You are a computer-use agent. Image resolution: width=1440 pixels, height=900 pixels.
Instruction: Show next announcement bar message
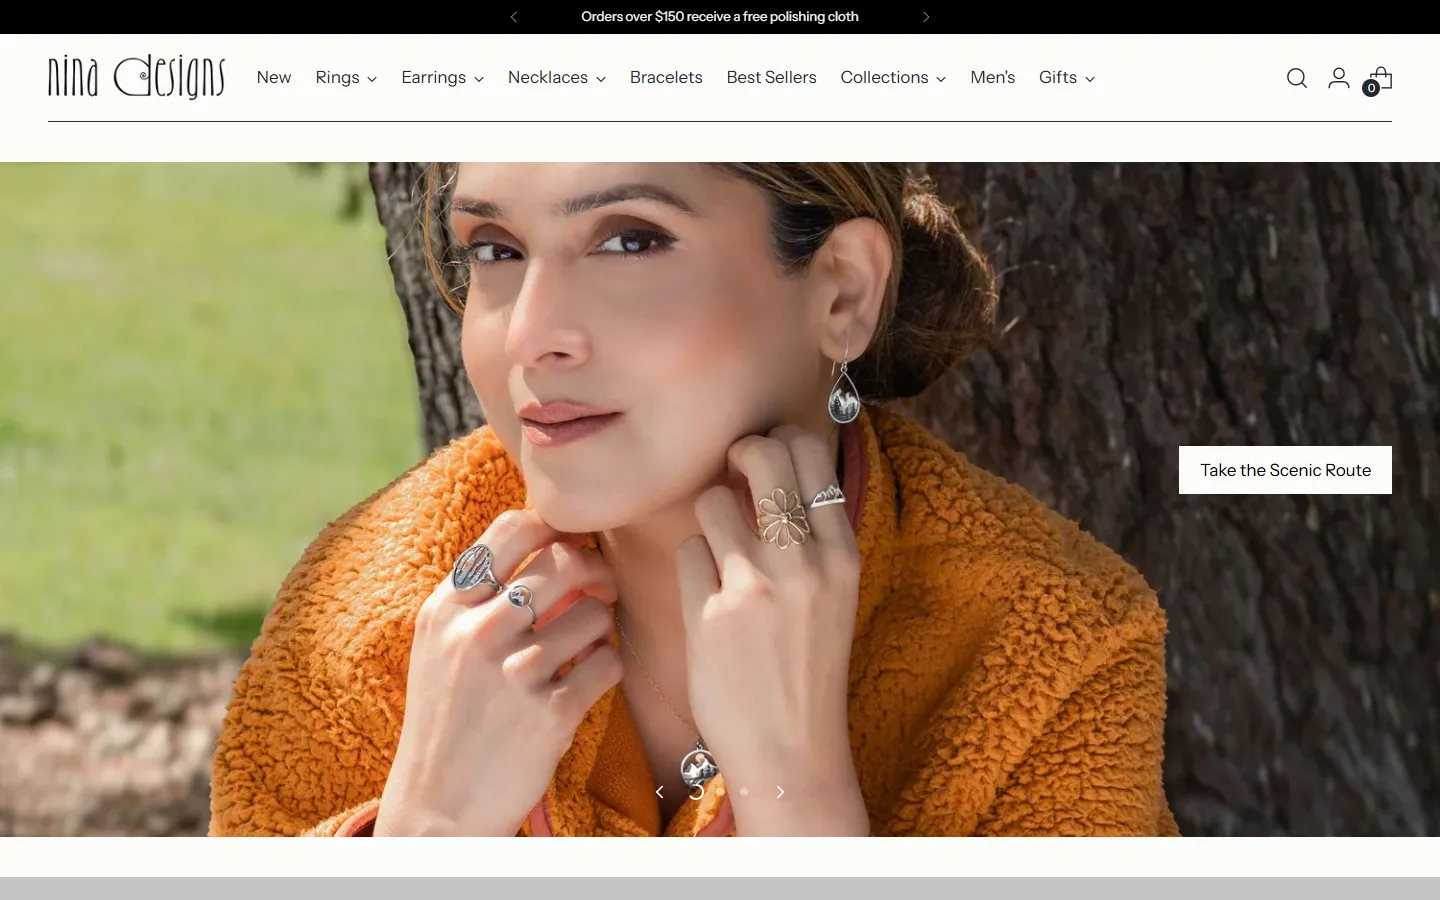click(x=926, y=17)
